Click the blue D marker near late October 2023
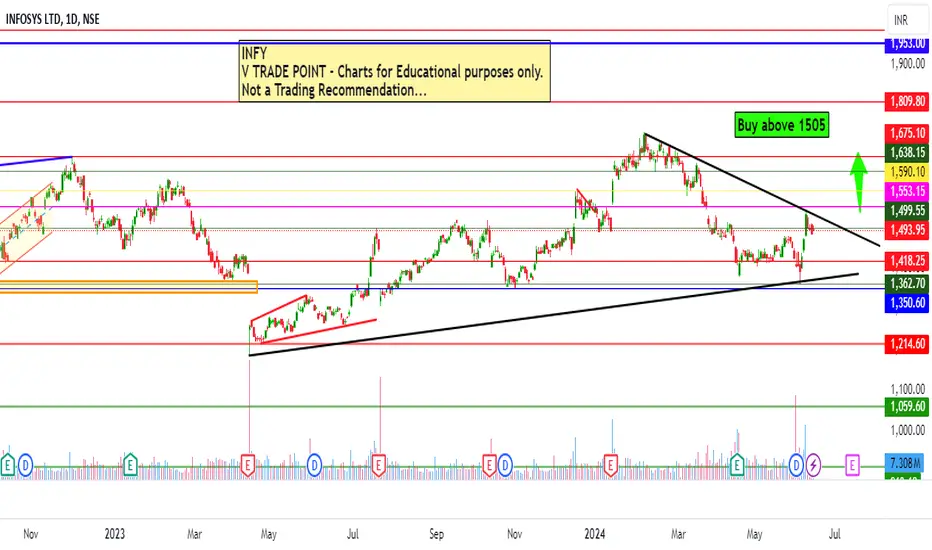 click(505, 465)
